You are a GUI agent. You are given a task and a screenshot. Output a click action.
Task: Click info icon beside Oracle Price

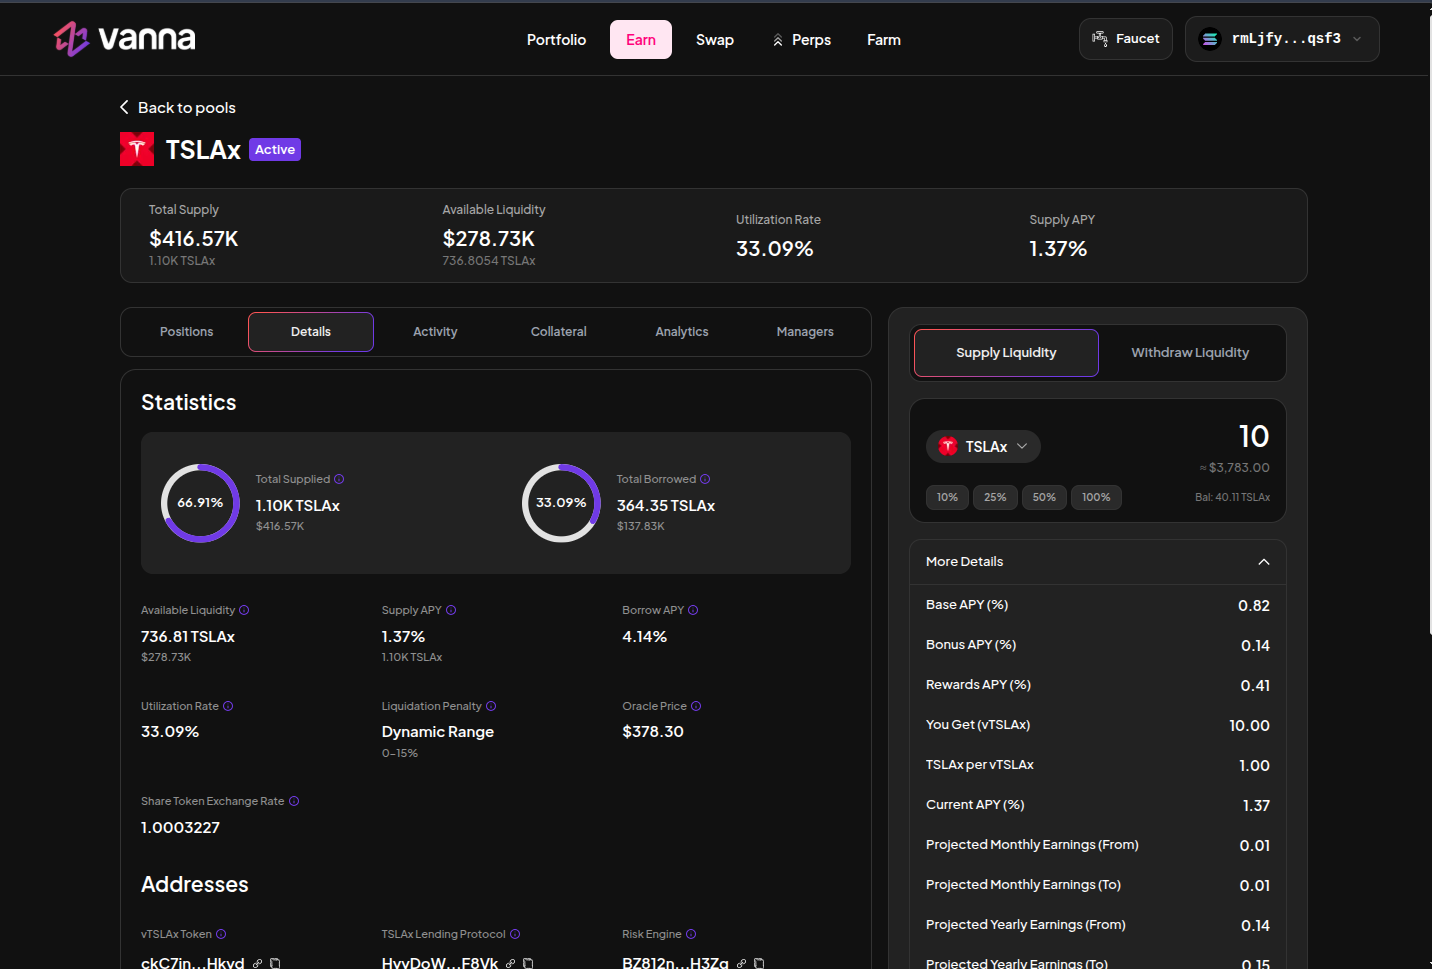coord(696,706)
